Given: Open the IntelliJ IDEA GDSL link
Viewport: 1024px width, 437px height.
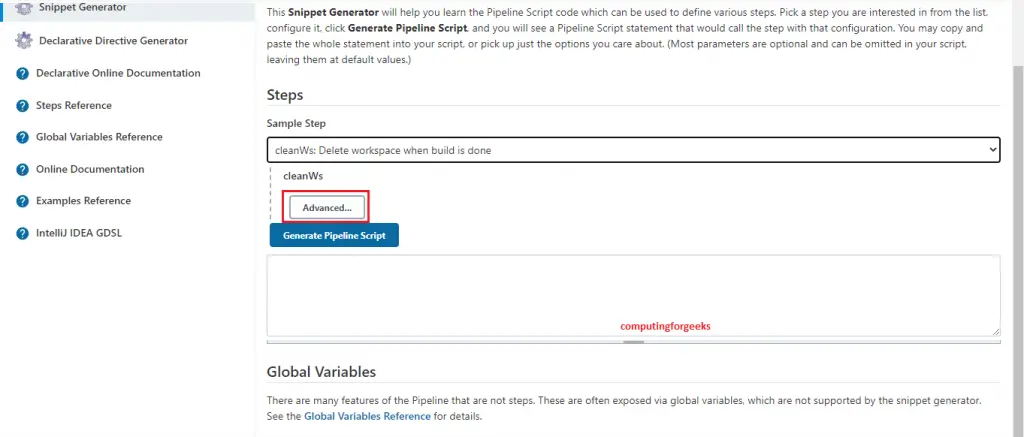Looking at the screenshot, I should click(x=79, y=233).
